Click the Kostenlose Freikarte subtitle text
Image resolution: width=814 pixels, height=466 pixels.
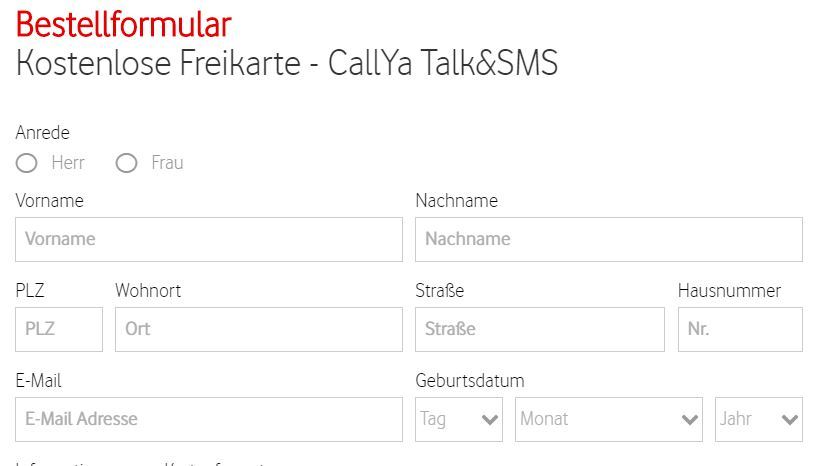(286, 63)
